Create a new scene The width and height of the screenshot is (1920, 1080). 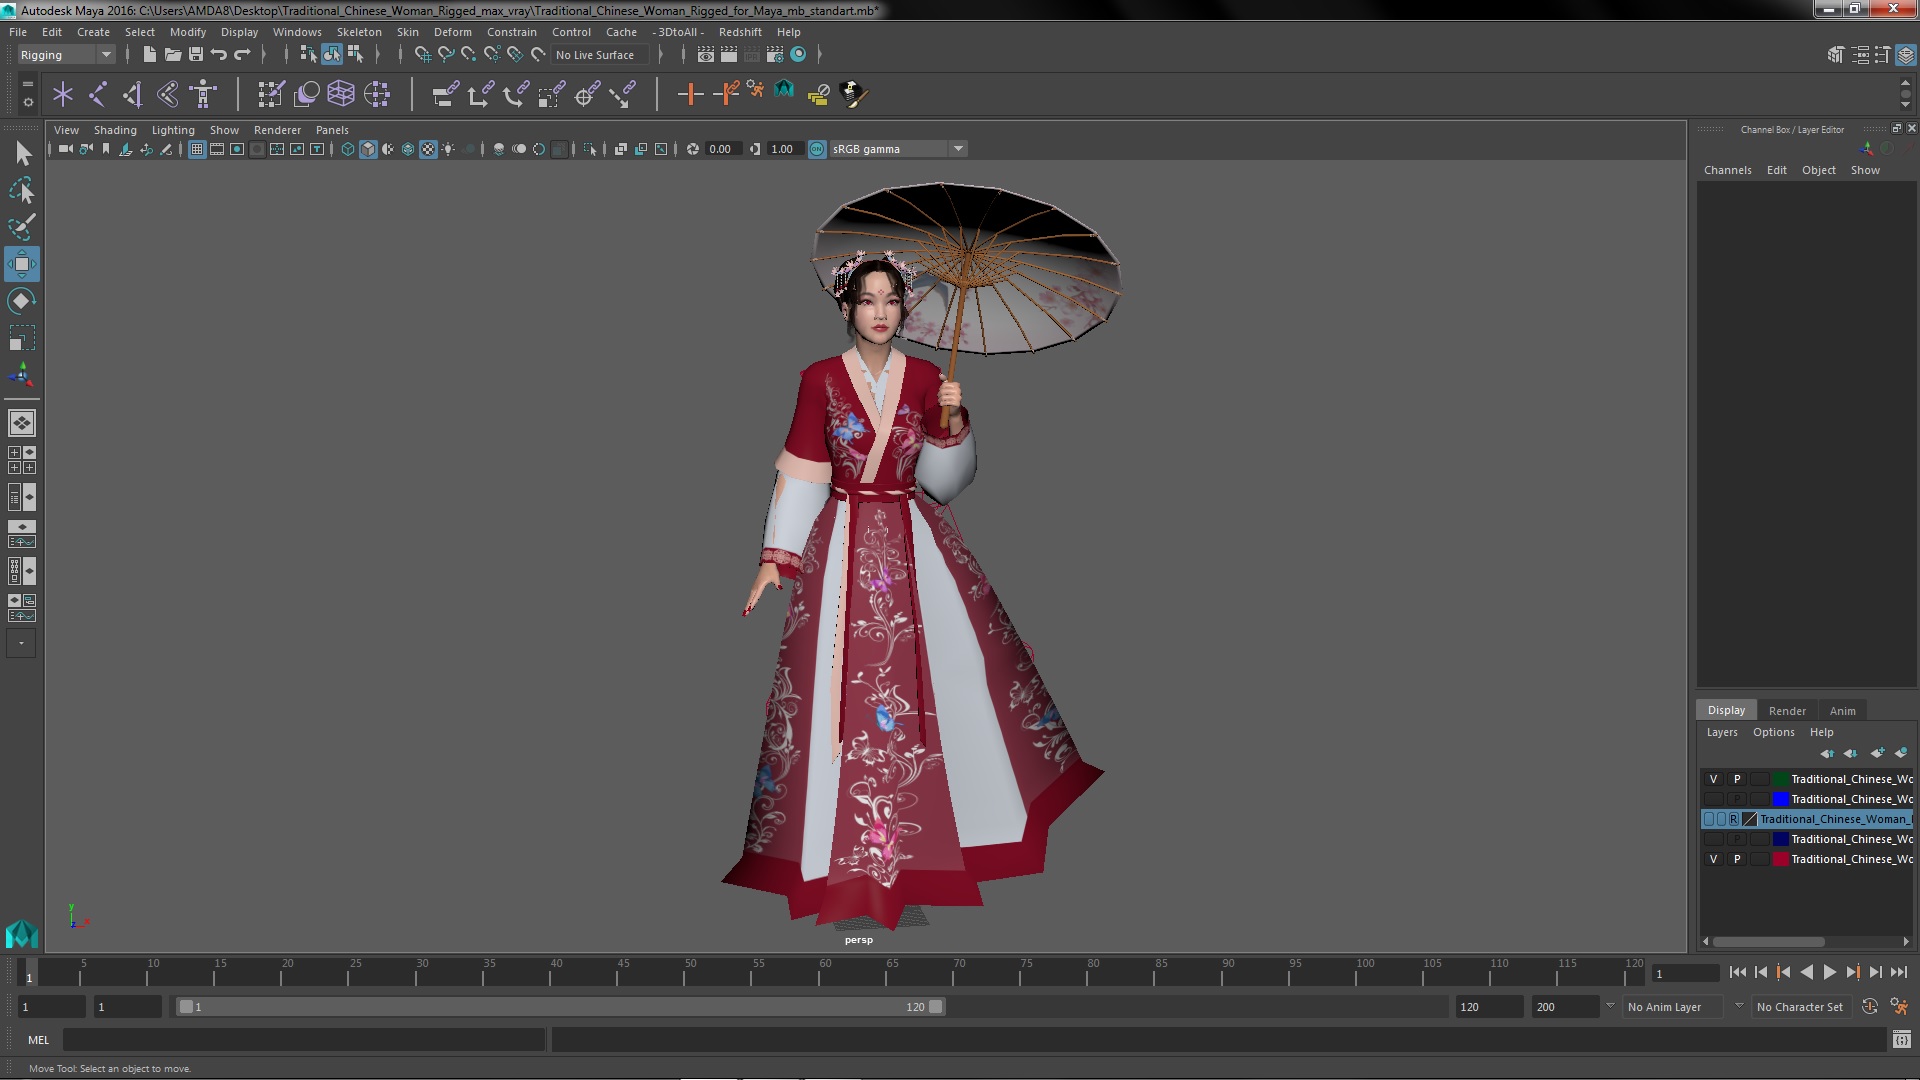[149, 54]
